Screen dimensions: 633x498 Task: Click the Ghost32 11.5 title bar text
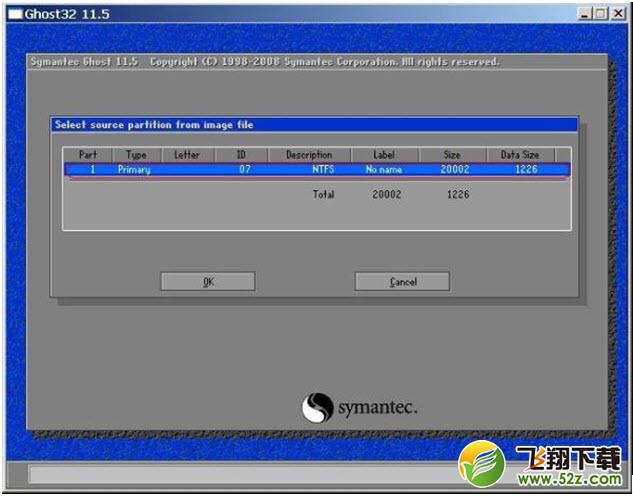67,15
